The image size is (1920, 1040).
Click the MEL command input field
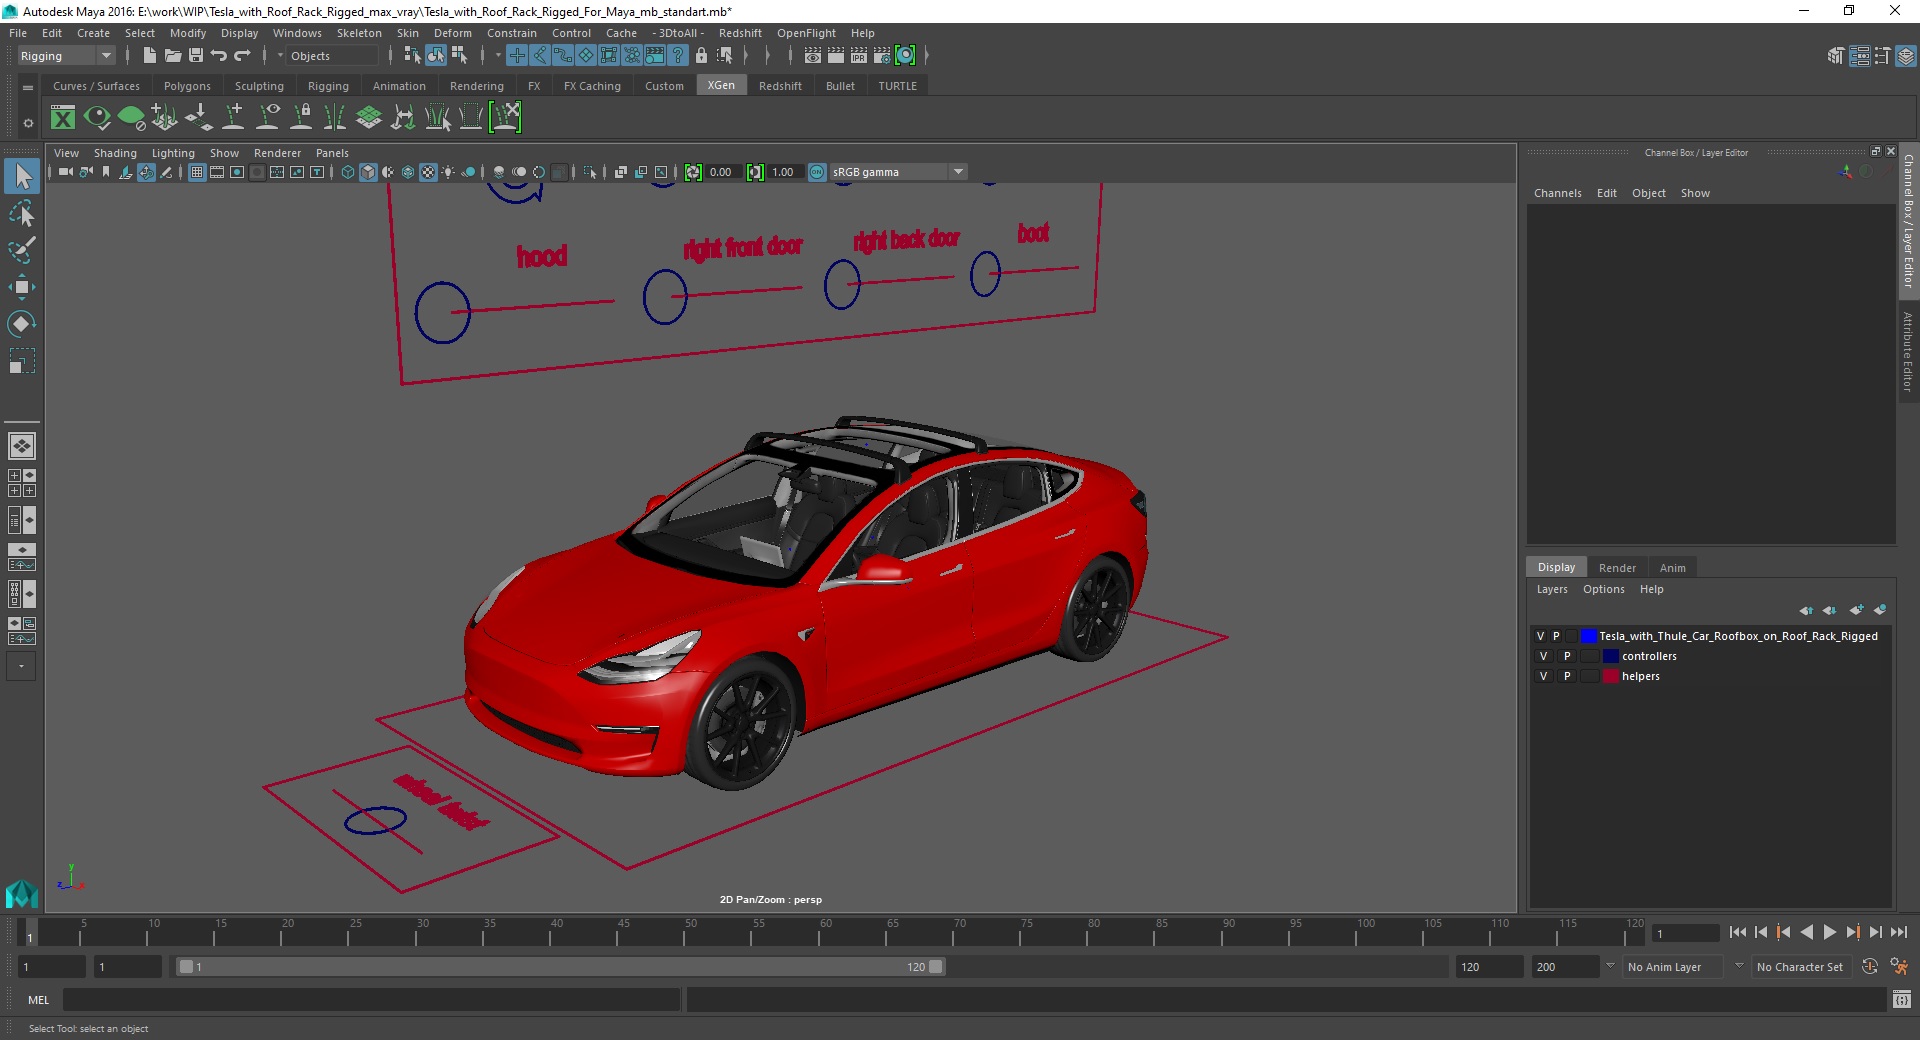[x=370, y=1000]
